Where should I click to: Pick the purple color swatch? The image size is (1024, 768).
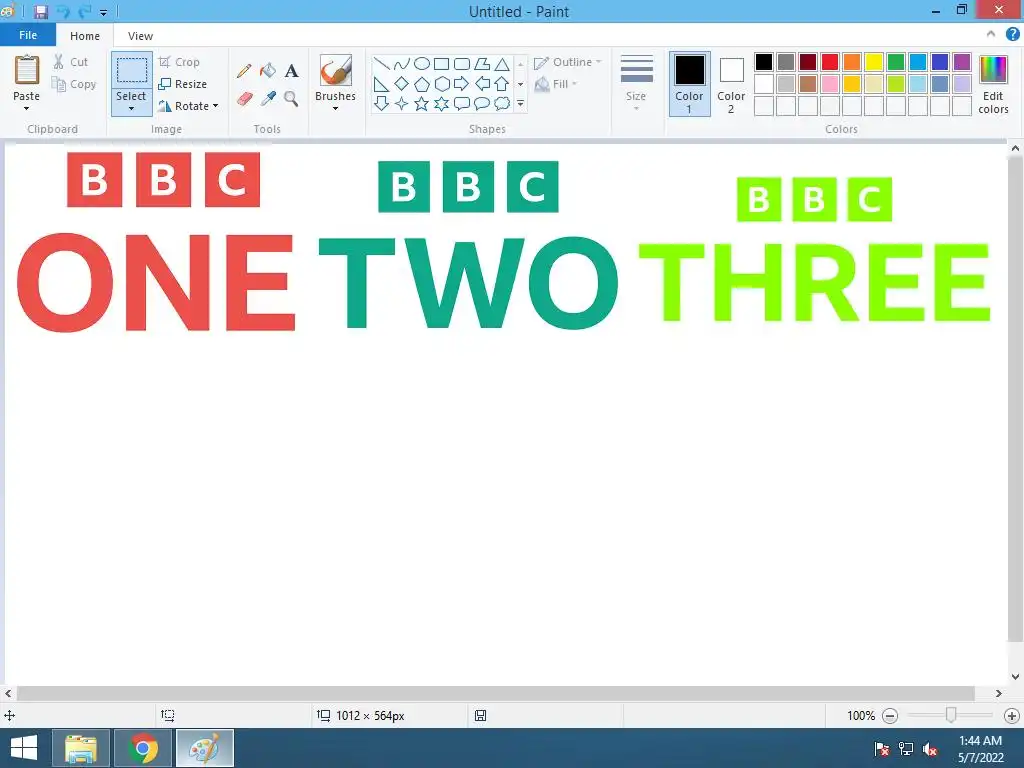pos(962,62)
